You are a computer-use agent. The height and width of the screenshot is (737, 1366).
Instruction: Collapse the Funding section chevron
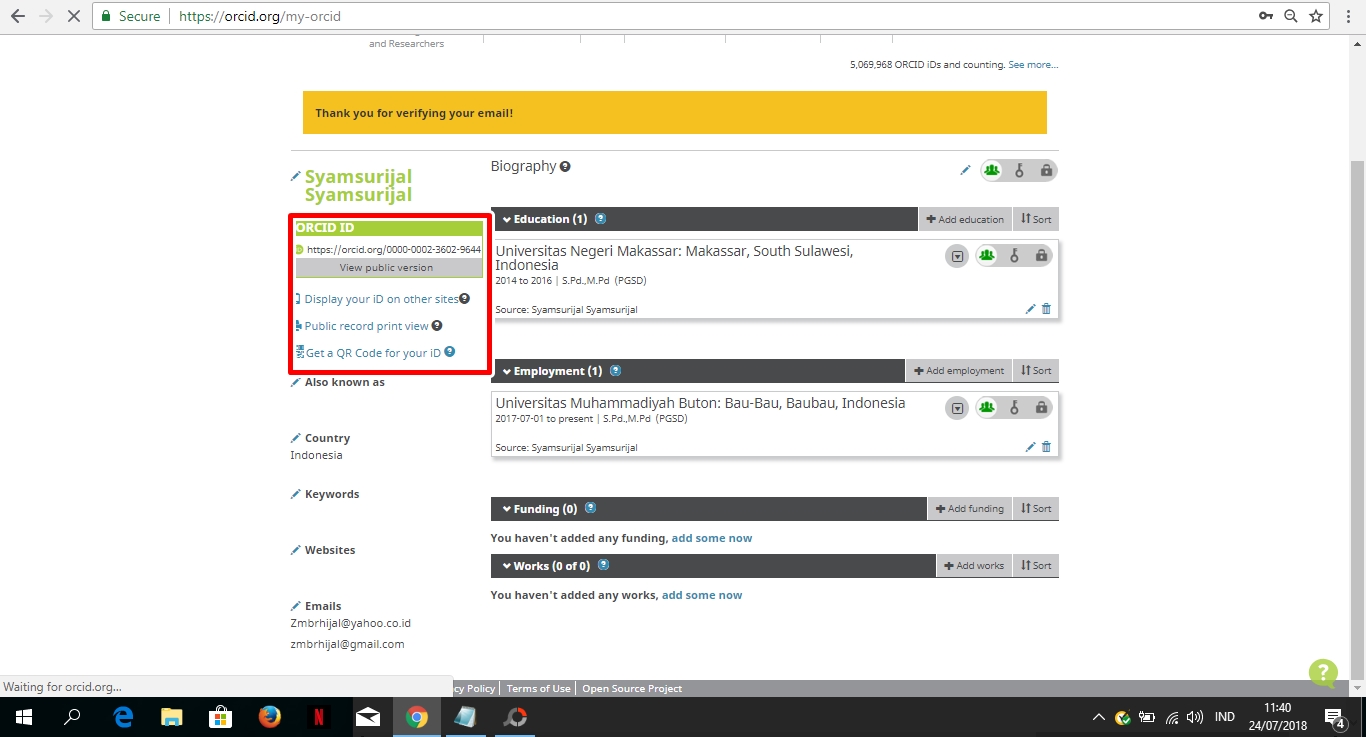pyautogui.click(x=506, y=508)
